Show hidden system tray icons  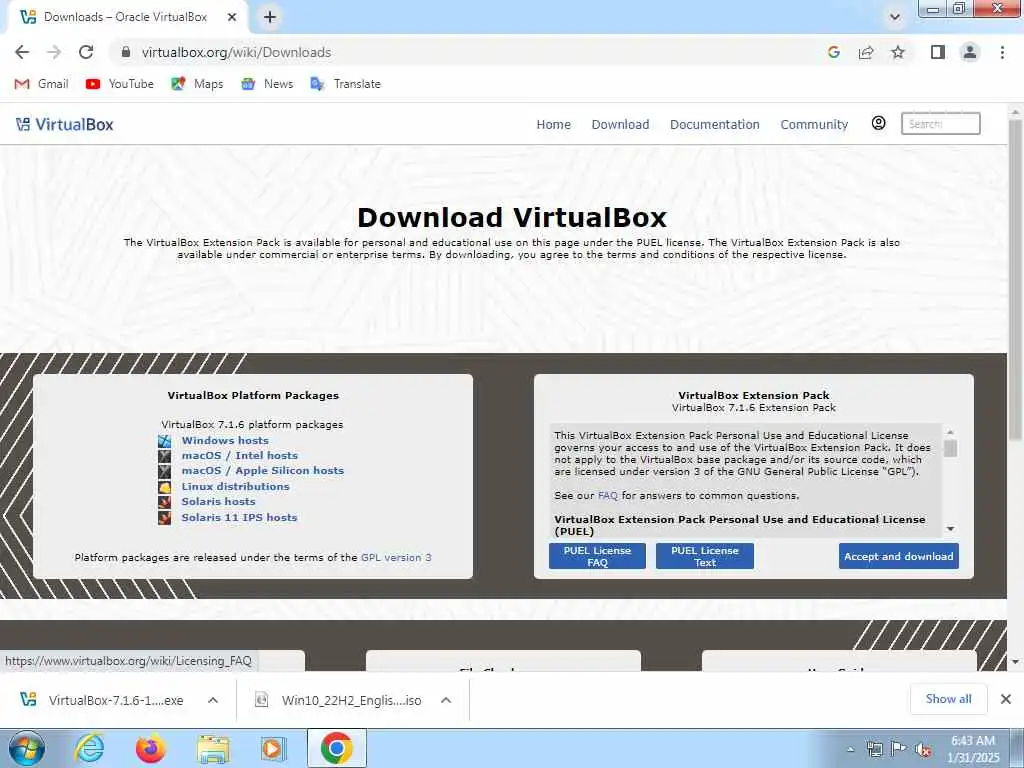(x=850, y=749)
